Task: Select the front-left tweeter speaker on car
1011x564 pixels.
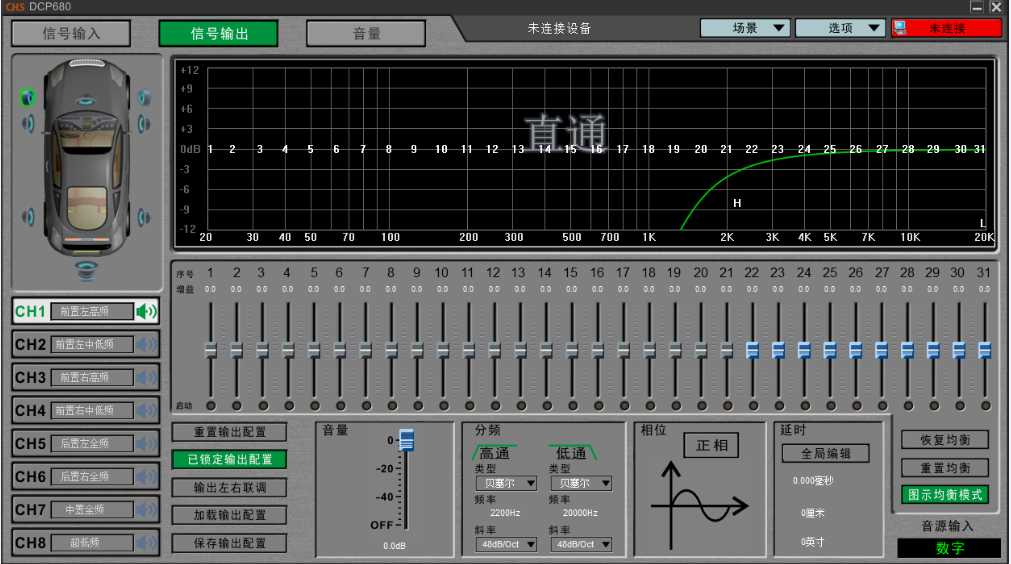Action: point(27,97)
